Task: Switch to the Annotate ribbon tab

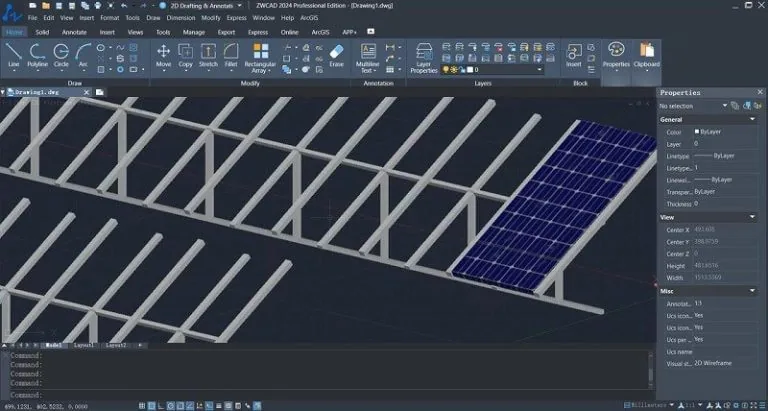Action: (x=74, y=32)
